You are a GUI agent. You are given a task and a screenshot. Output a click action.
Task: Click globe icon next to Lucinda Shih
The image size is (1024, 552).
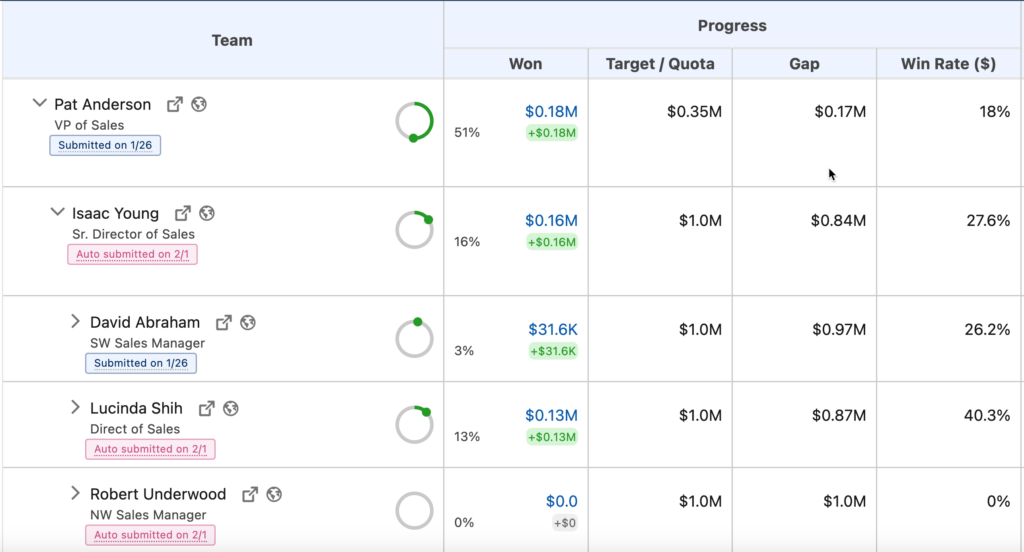[230, 408]
